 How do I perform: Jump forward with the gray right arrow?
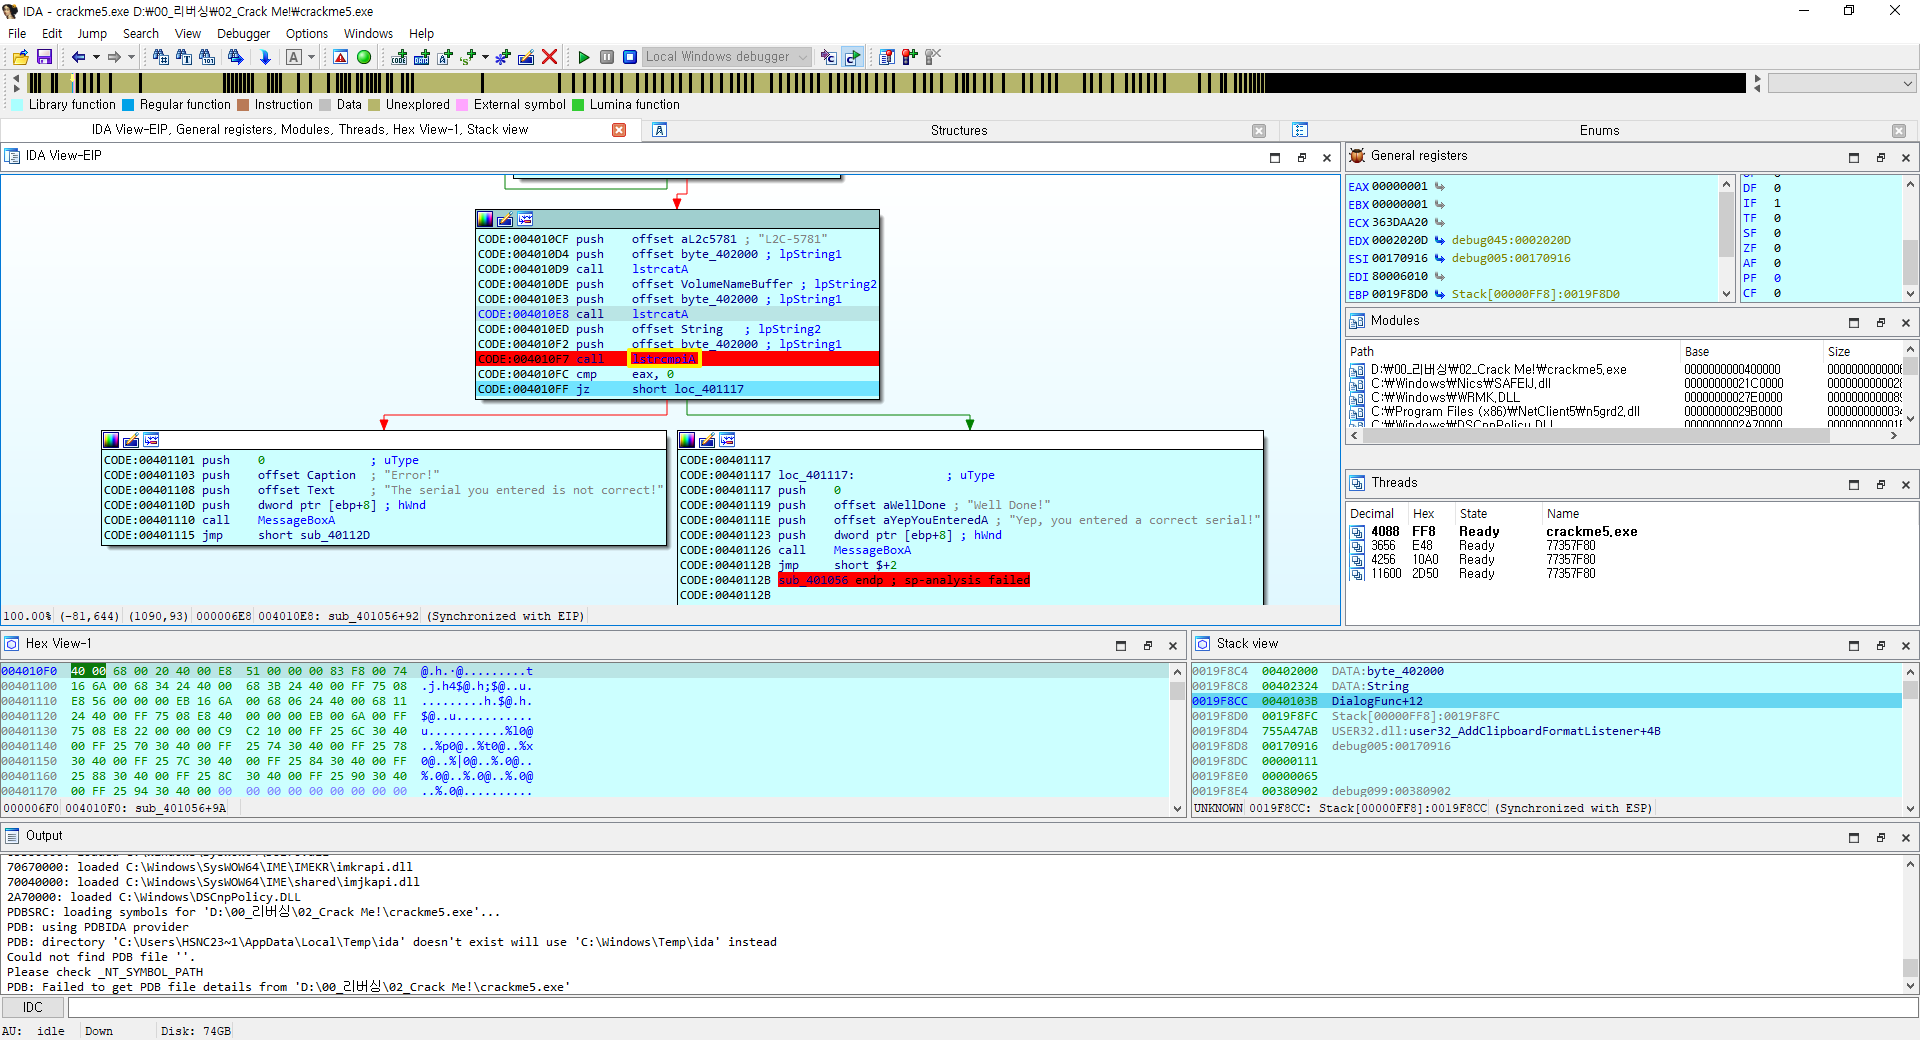pos(114,57)
